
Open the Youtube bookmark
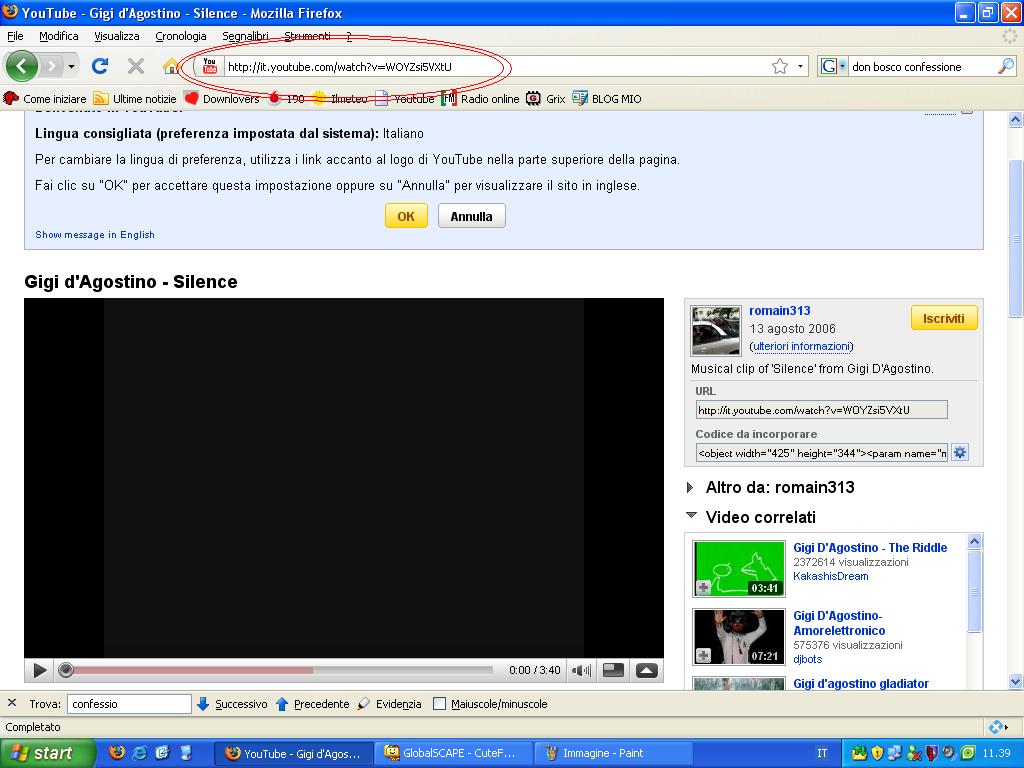pyautogui.click(x=405, y=99)
